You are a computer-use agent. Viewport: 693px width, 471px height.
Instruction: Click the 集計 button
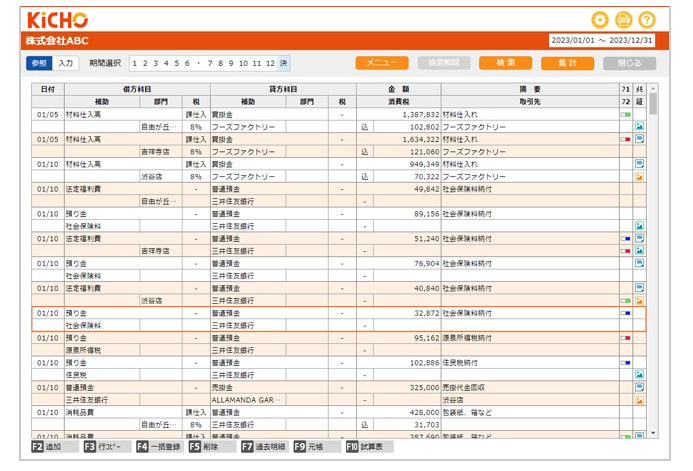(x=567, y=63)
